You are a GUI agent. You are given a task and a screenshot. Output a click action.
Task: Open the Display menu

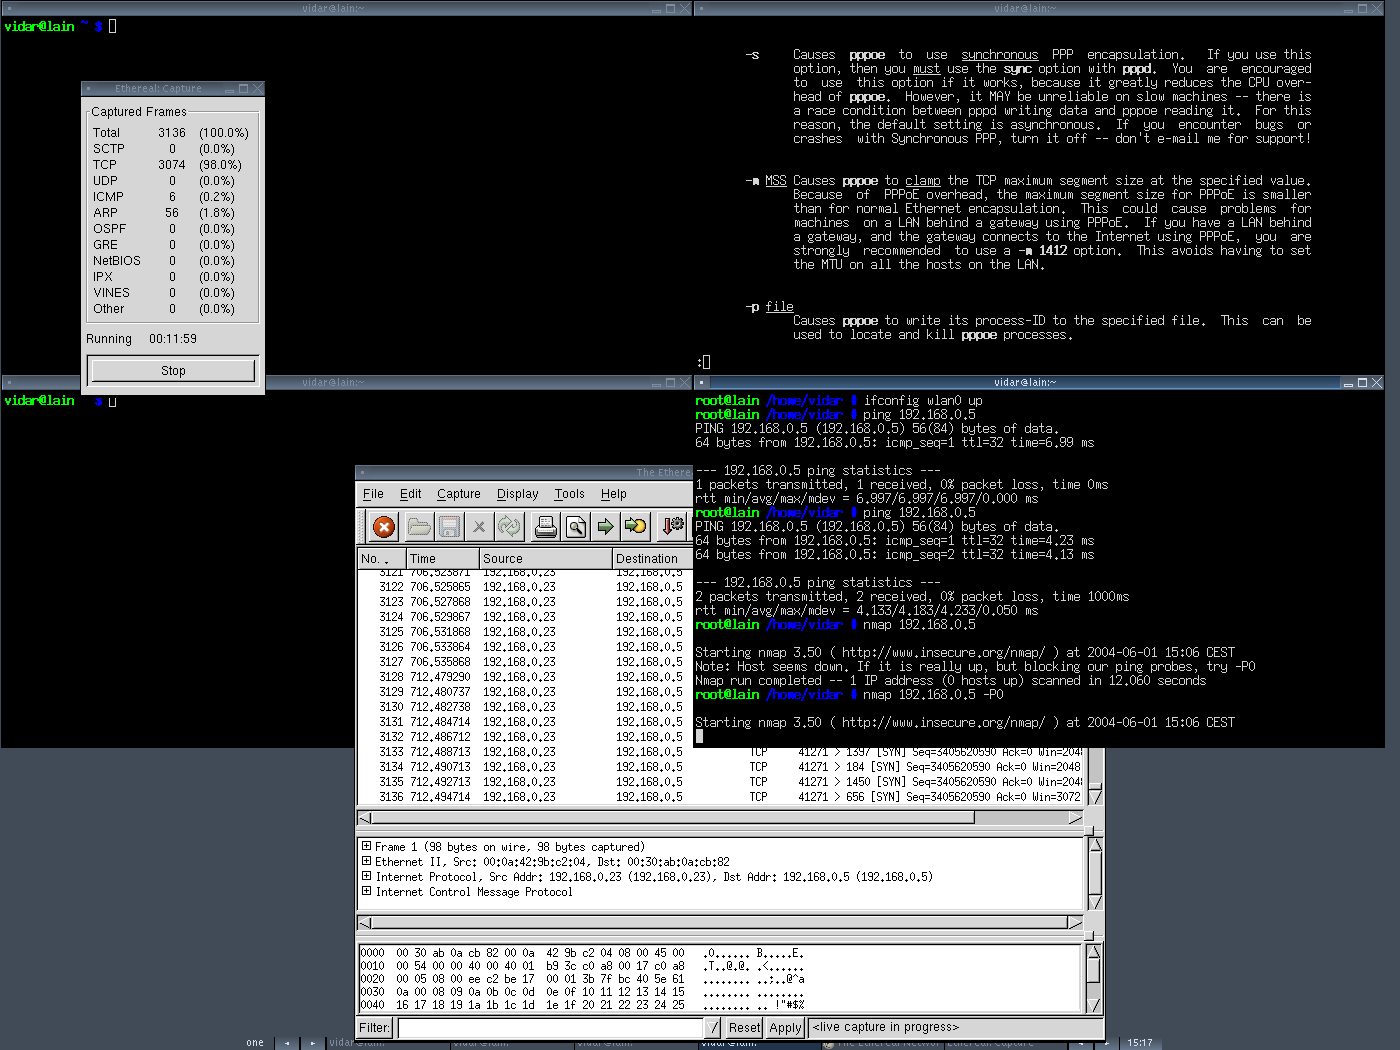coord(517,494)
